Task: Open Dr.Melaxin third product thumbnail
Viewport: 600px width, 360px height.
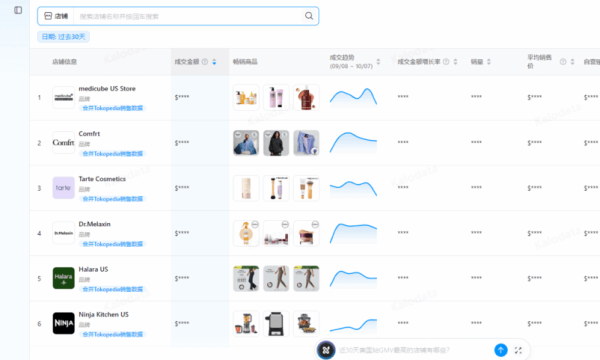Action: [306, 233]
